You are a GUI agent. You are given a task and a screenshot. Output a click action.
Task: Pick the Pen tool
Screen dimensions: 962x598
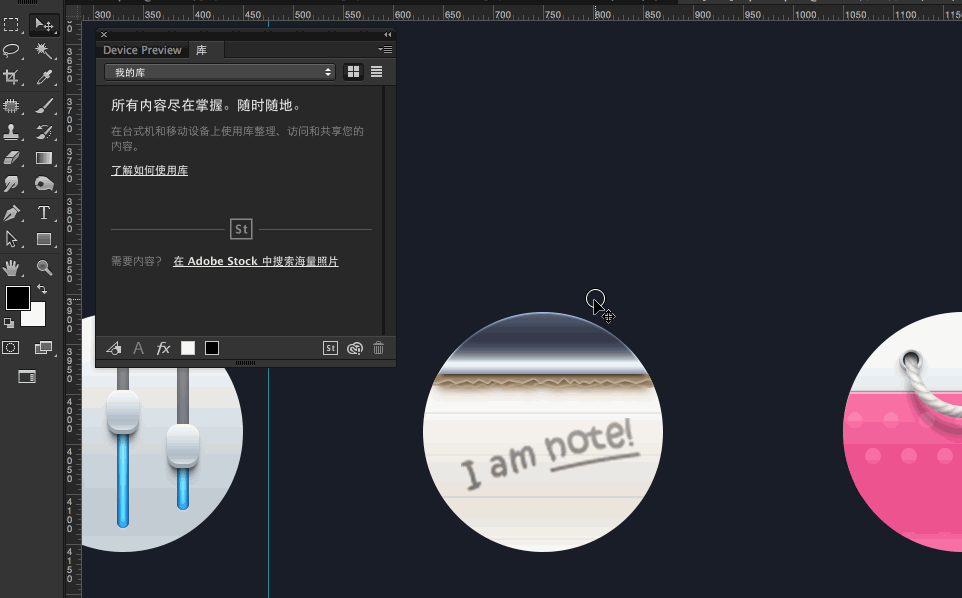tap(12, 212)
